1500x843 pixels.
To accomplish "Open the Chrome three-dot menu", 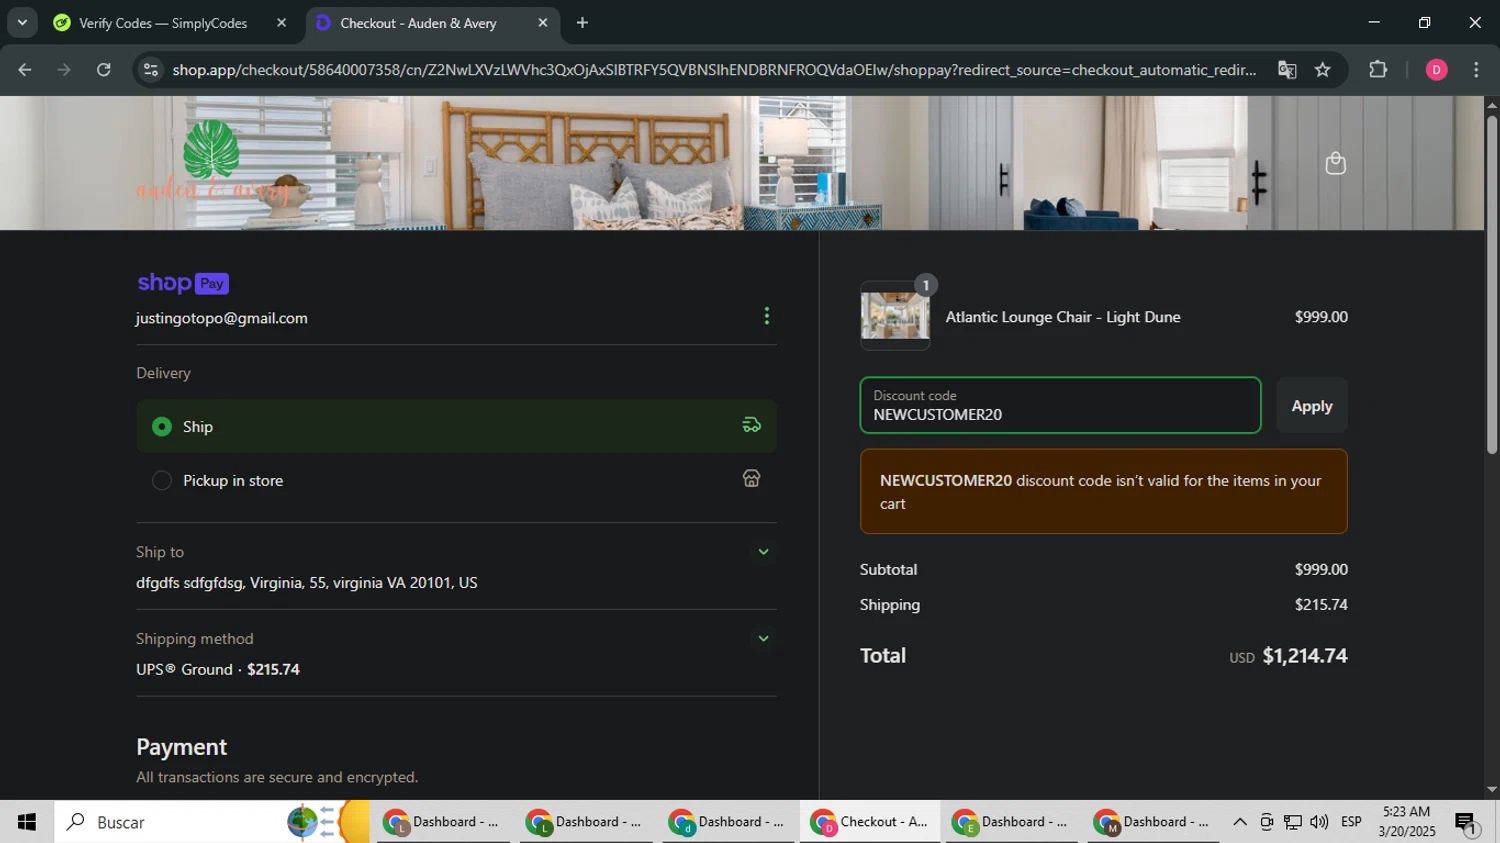I will (1476, 69).
